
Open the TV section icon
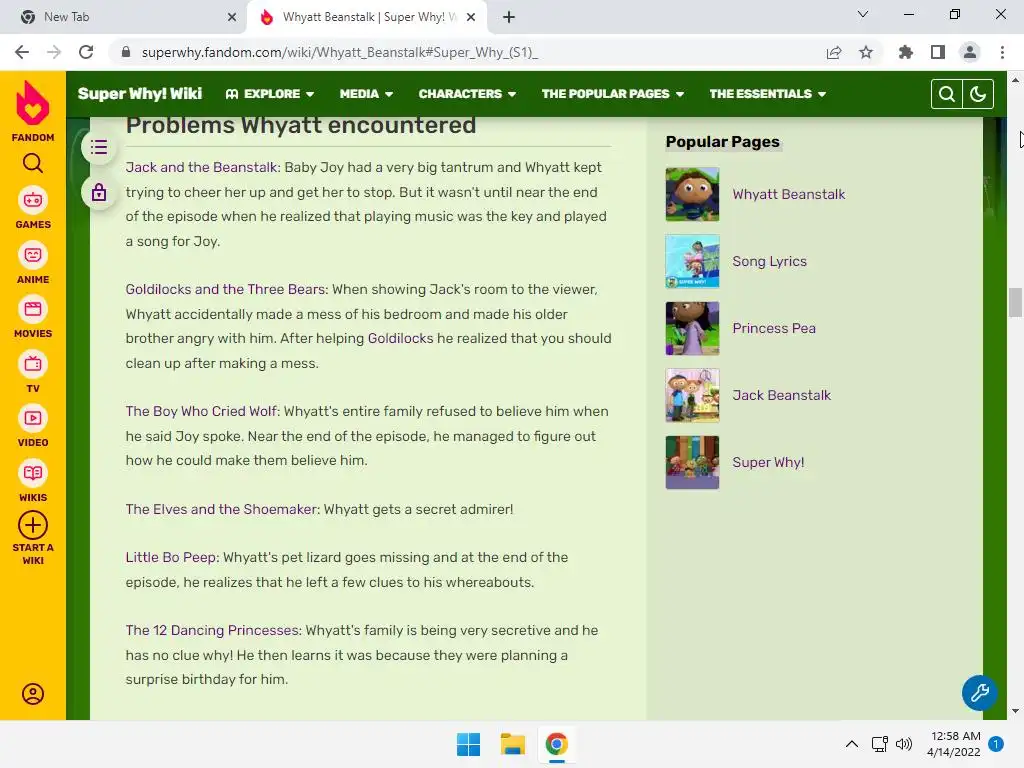(33, 364)
